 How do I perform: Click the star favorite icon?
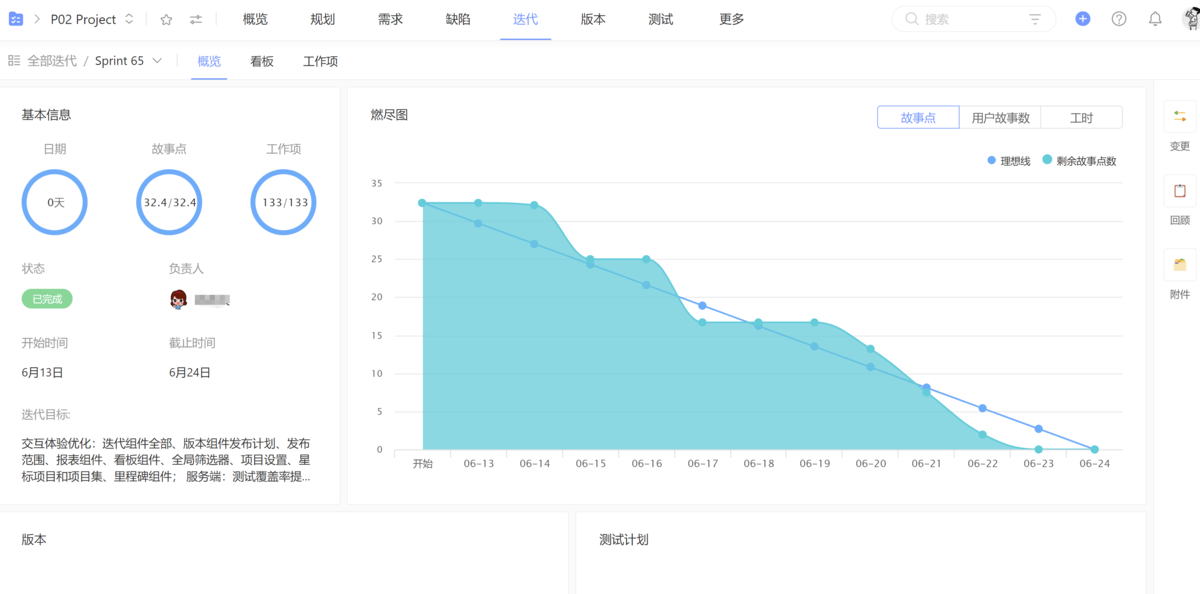coord(166,19)
